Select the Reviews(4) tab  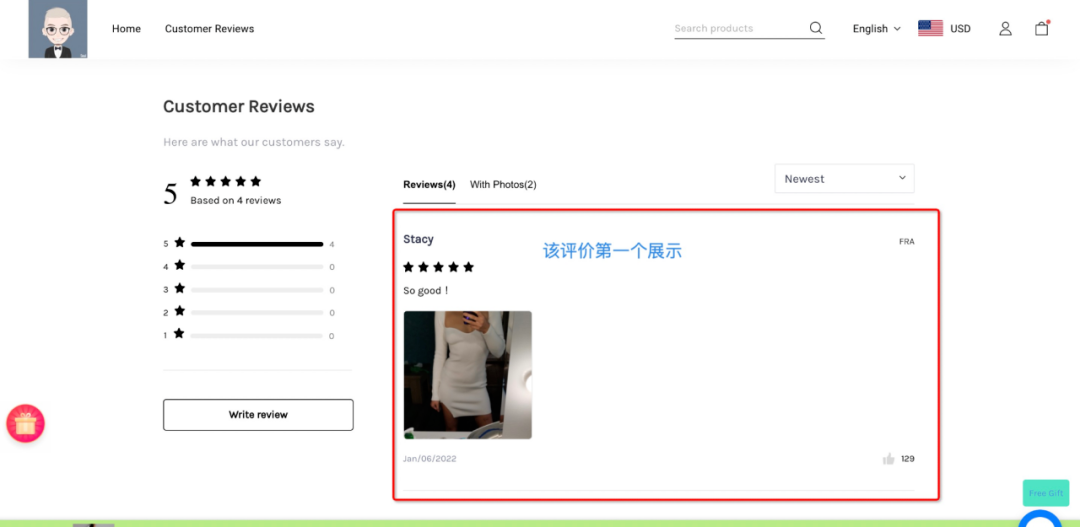(x=429, y=185)
